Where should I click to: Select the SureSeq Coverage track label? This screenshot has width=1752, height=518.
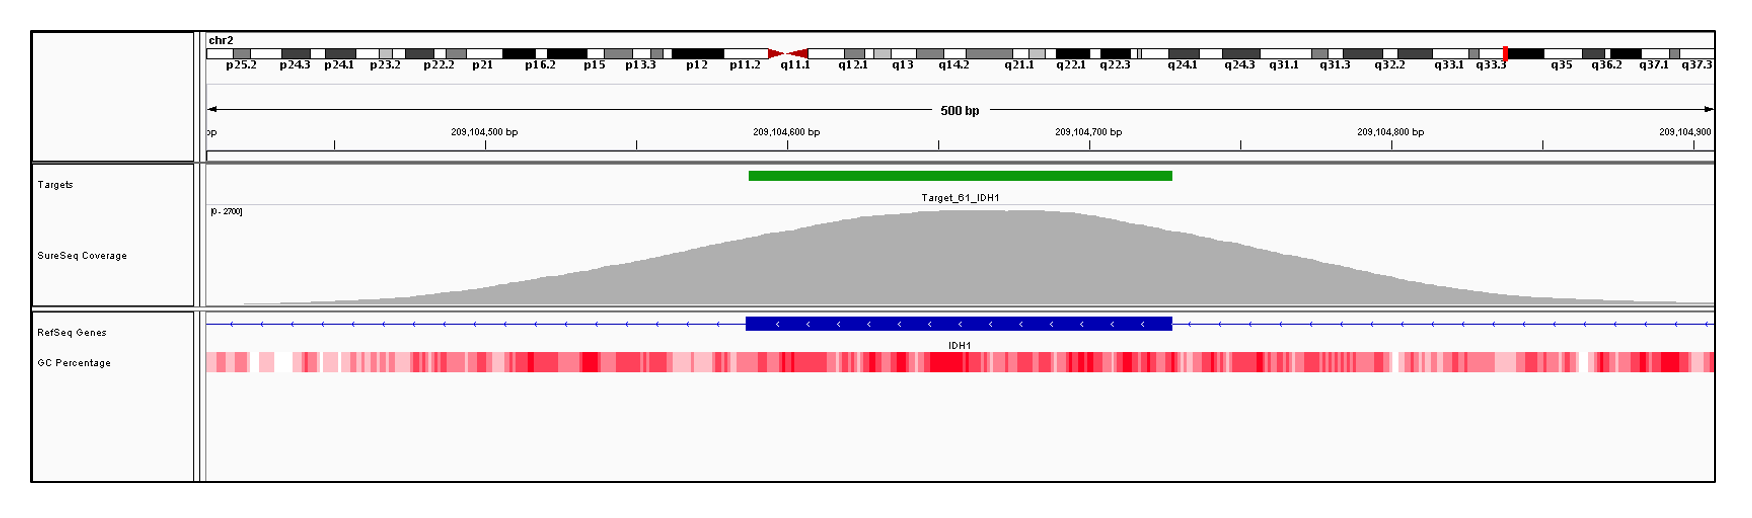[x=82, y=256]
